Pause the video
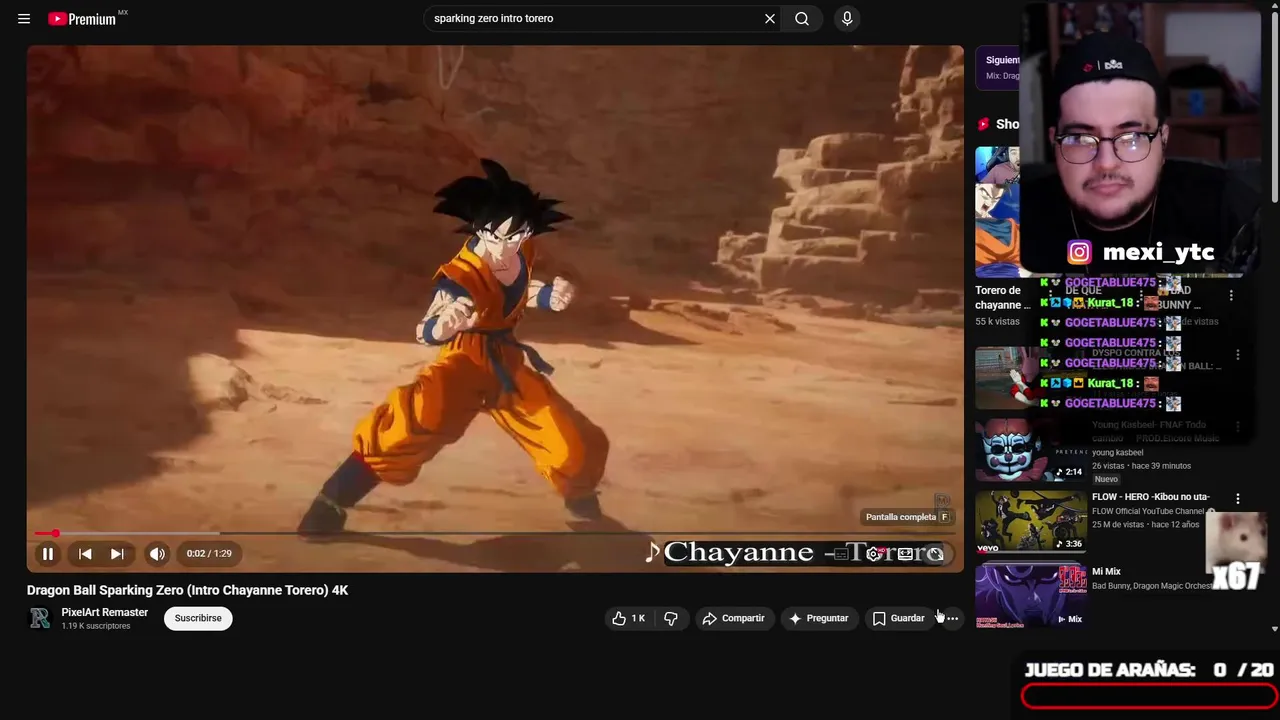Viewport: 1280px width, 720px height. [47, 554]
